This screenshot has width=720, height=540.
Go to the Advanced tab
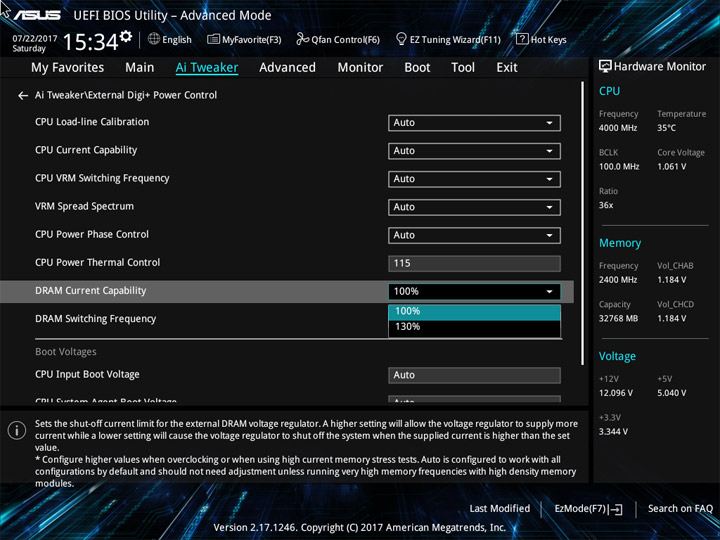[x=287, y=68]
